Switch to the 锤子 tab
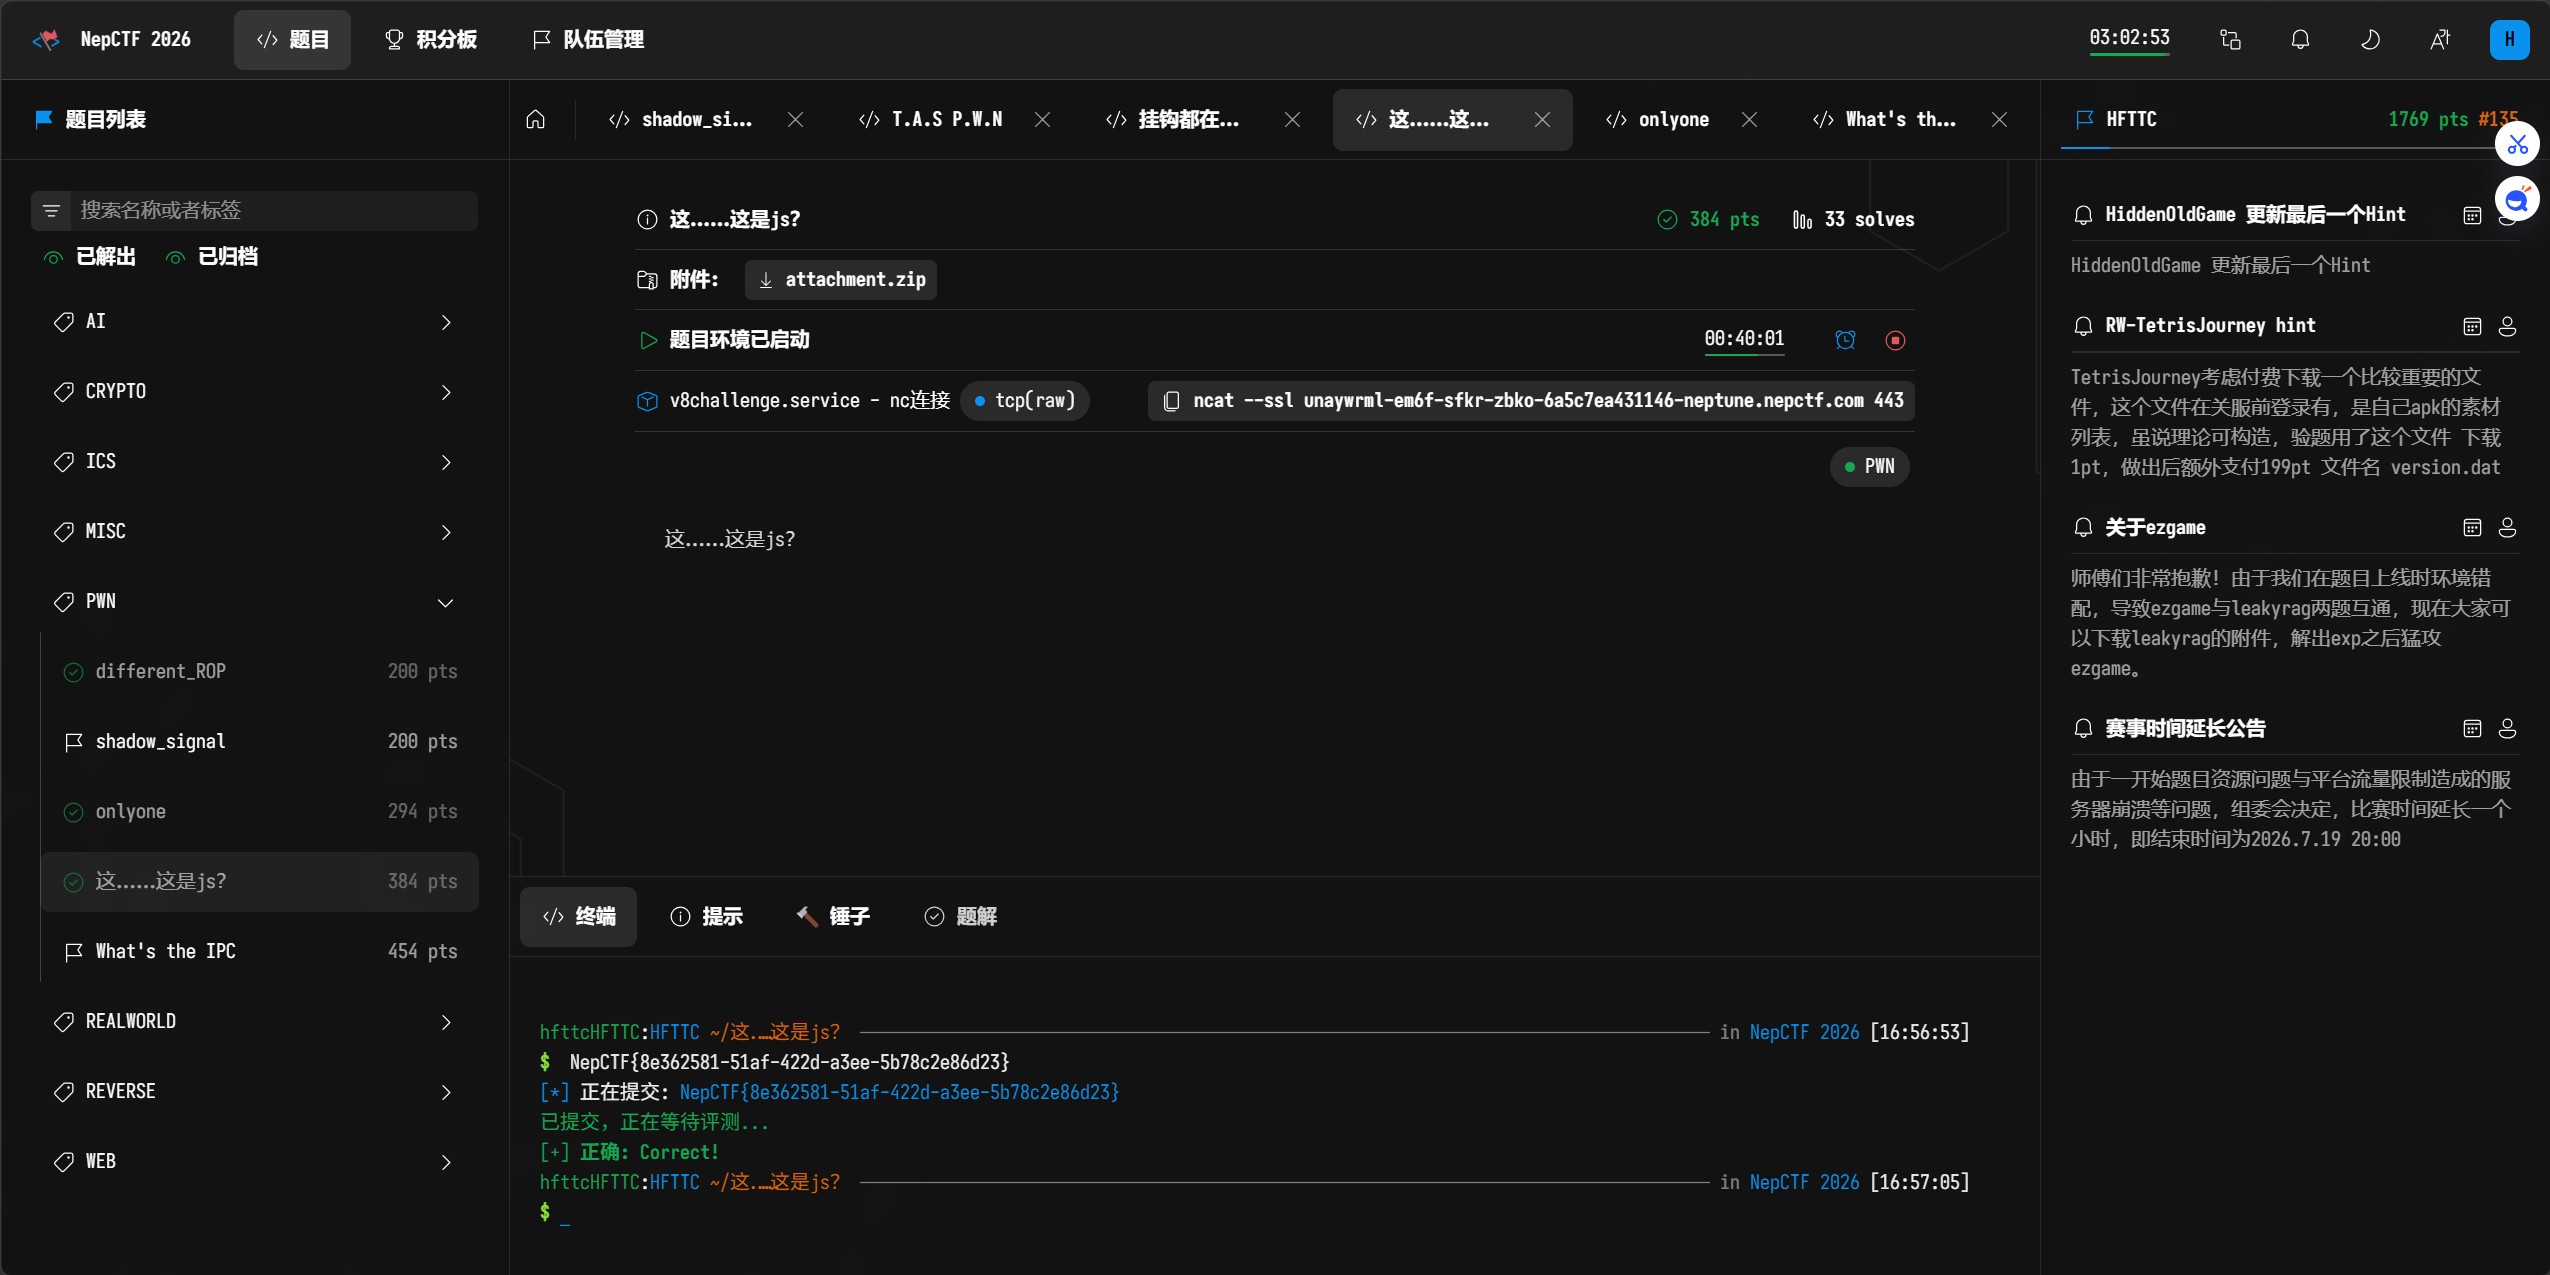 [833, 917]
